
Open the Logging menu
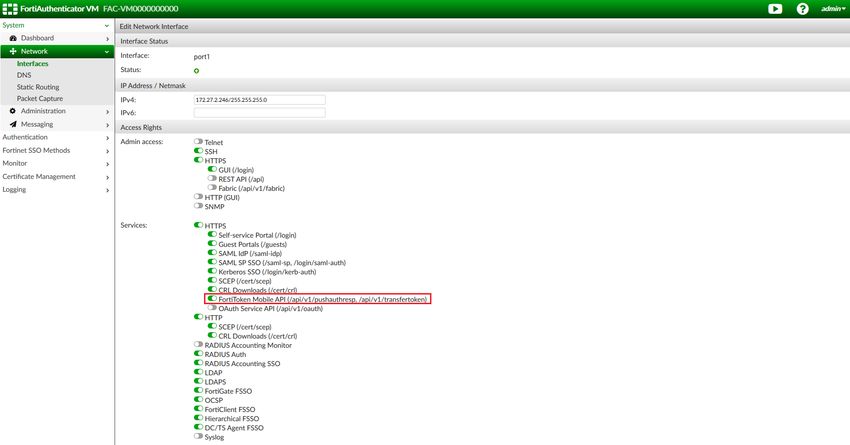pos(14,189)
